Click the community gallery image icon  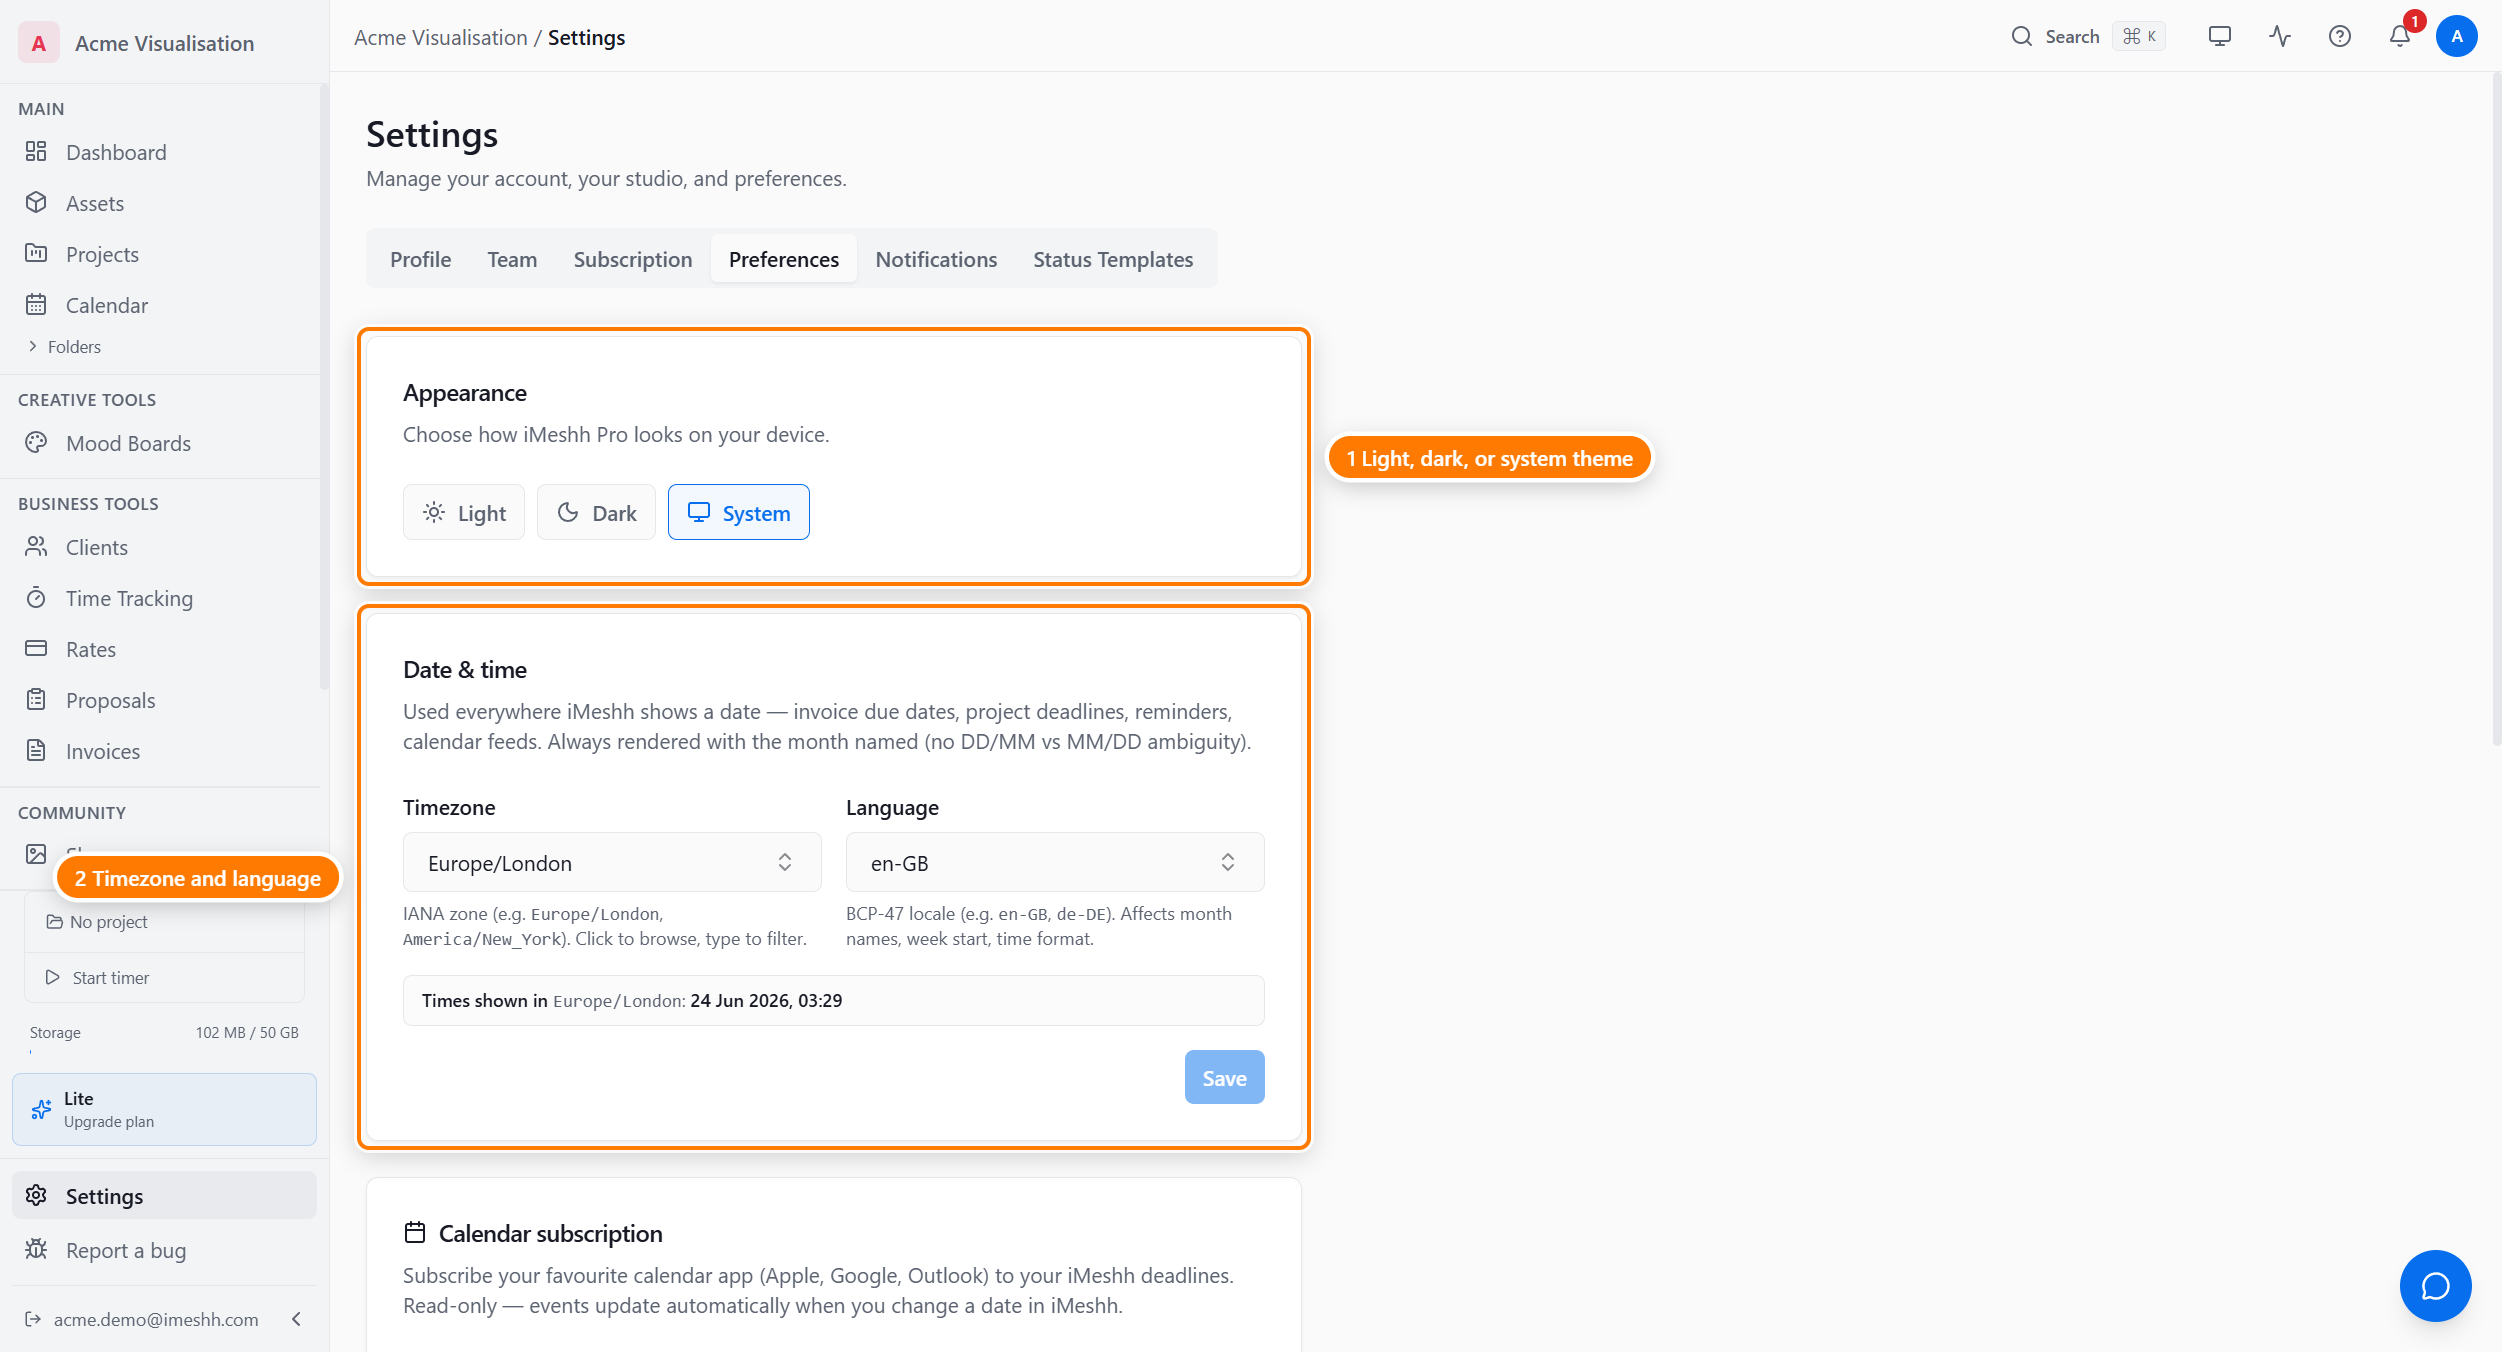click(36, 853)
